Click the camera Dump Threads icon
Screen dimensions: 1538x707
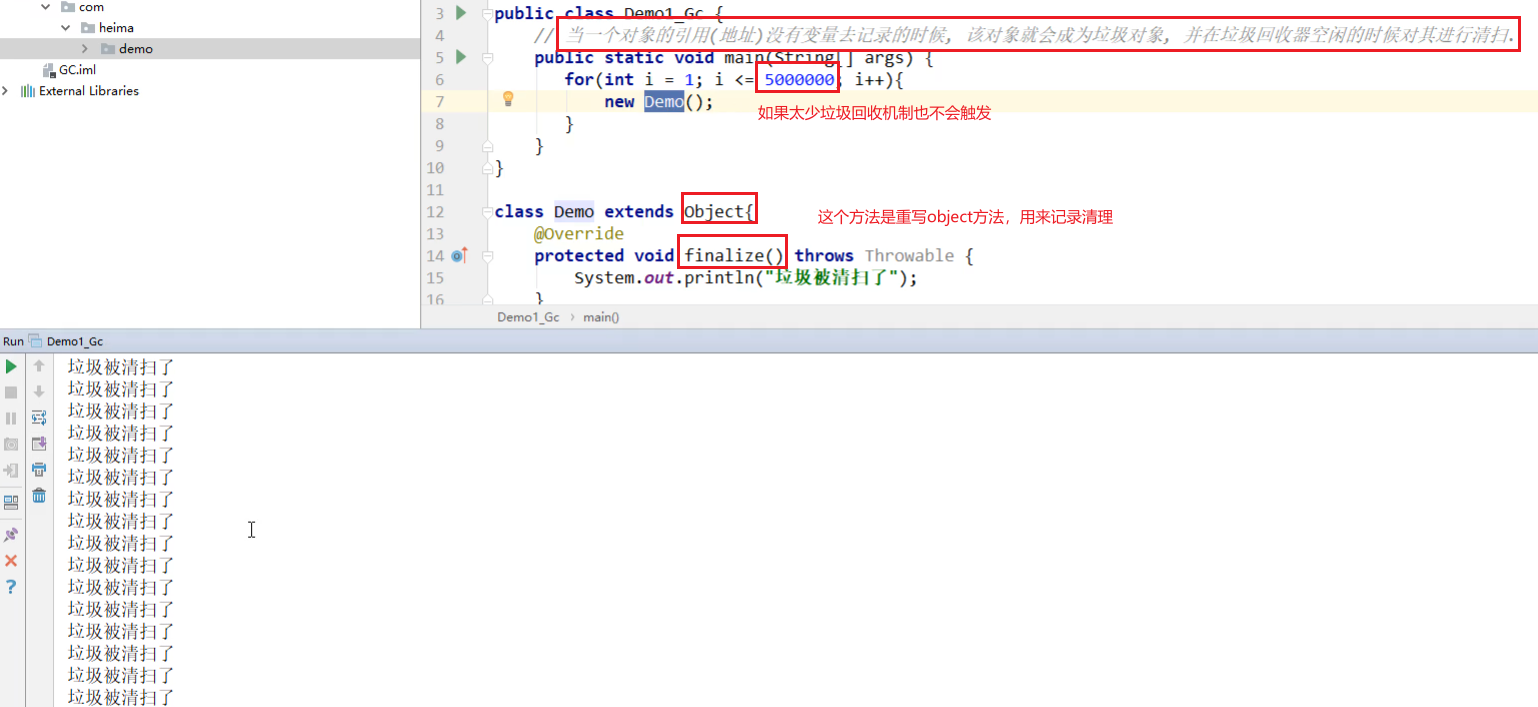click(11, 444)
